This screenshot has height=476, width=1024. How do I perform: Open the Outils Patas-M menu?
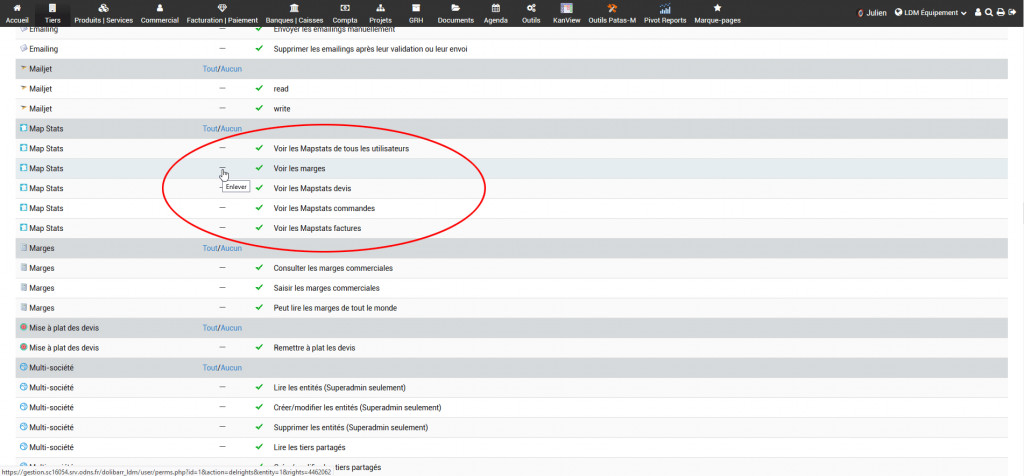(x=612, y=13)
